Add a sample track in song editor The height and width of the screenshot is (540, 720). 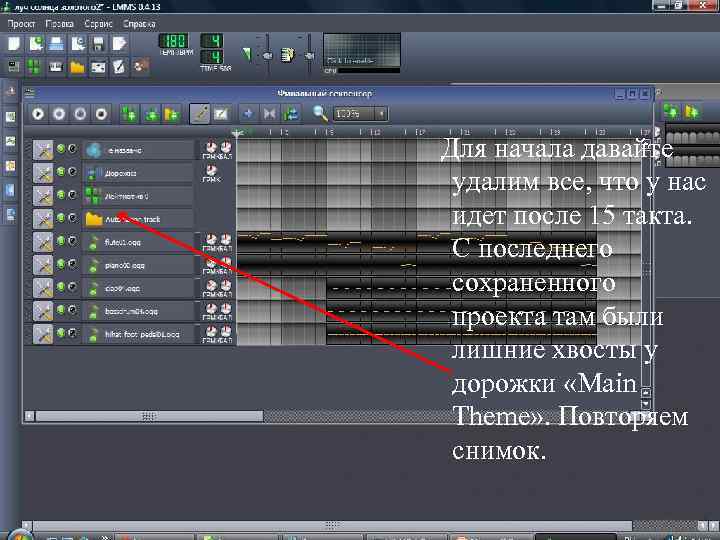(151, 113)
